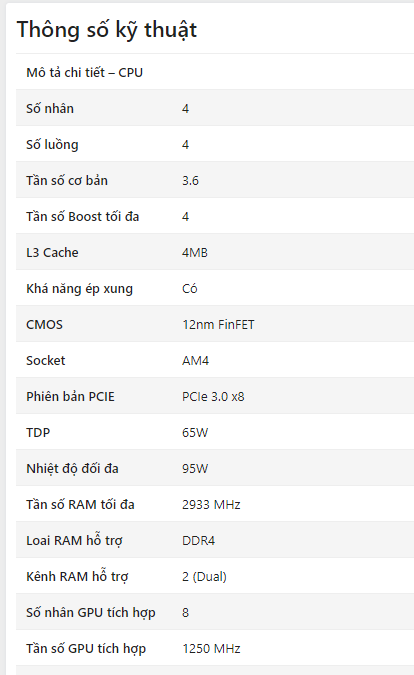Select the DDR4 RAM type value
Image resolution: width=414 pixels, height=675 pixels.
point(198,541)
